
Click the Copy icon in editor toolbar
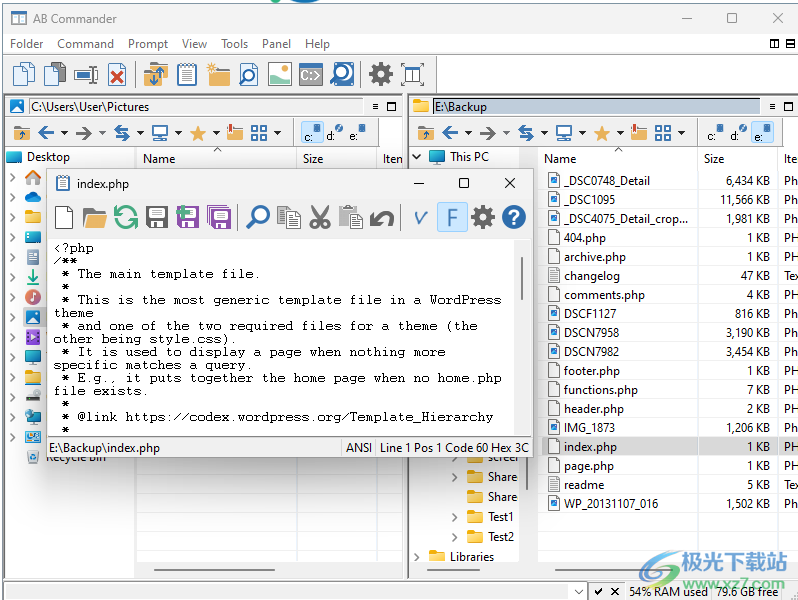point(289,218)
